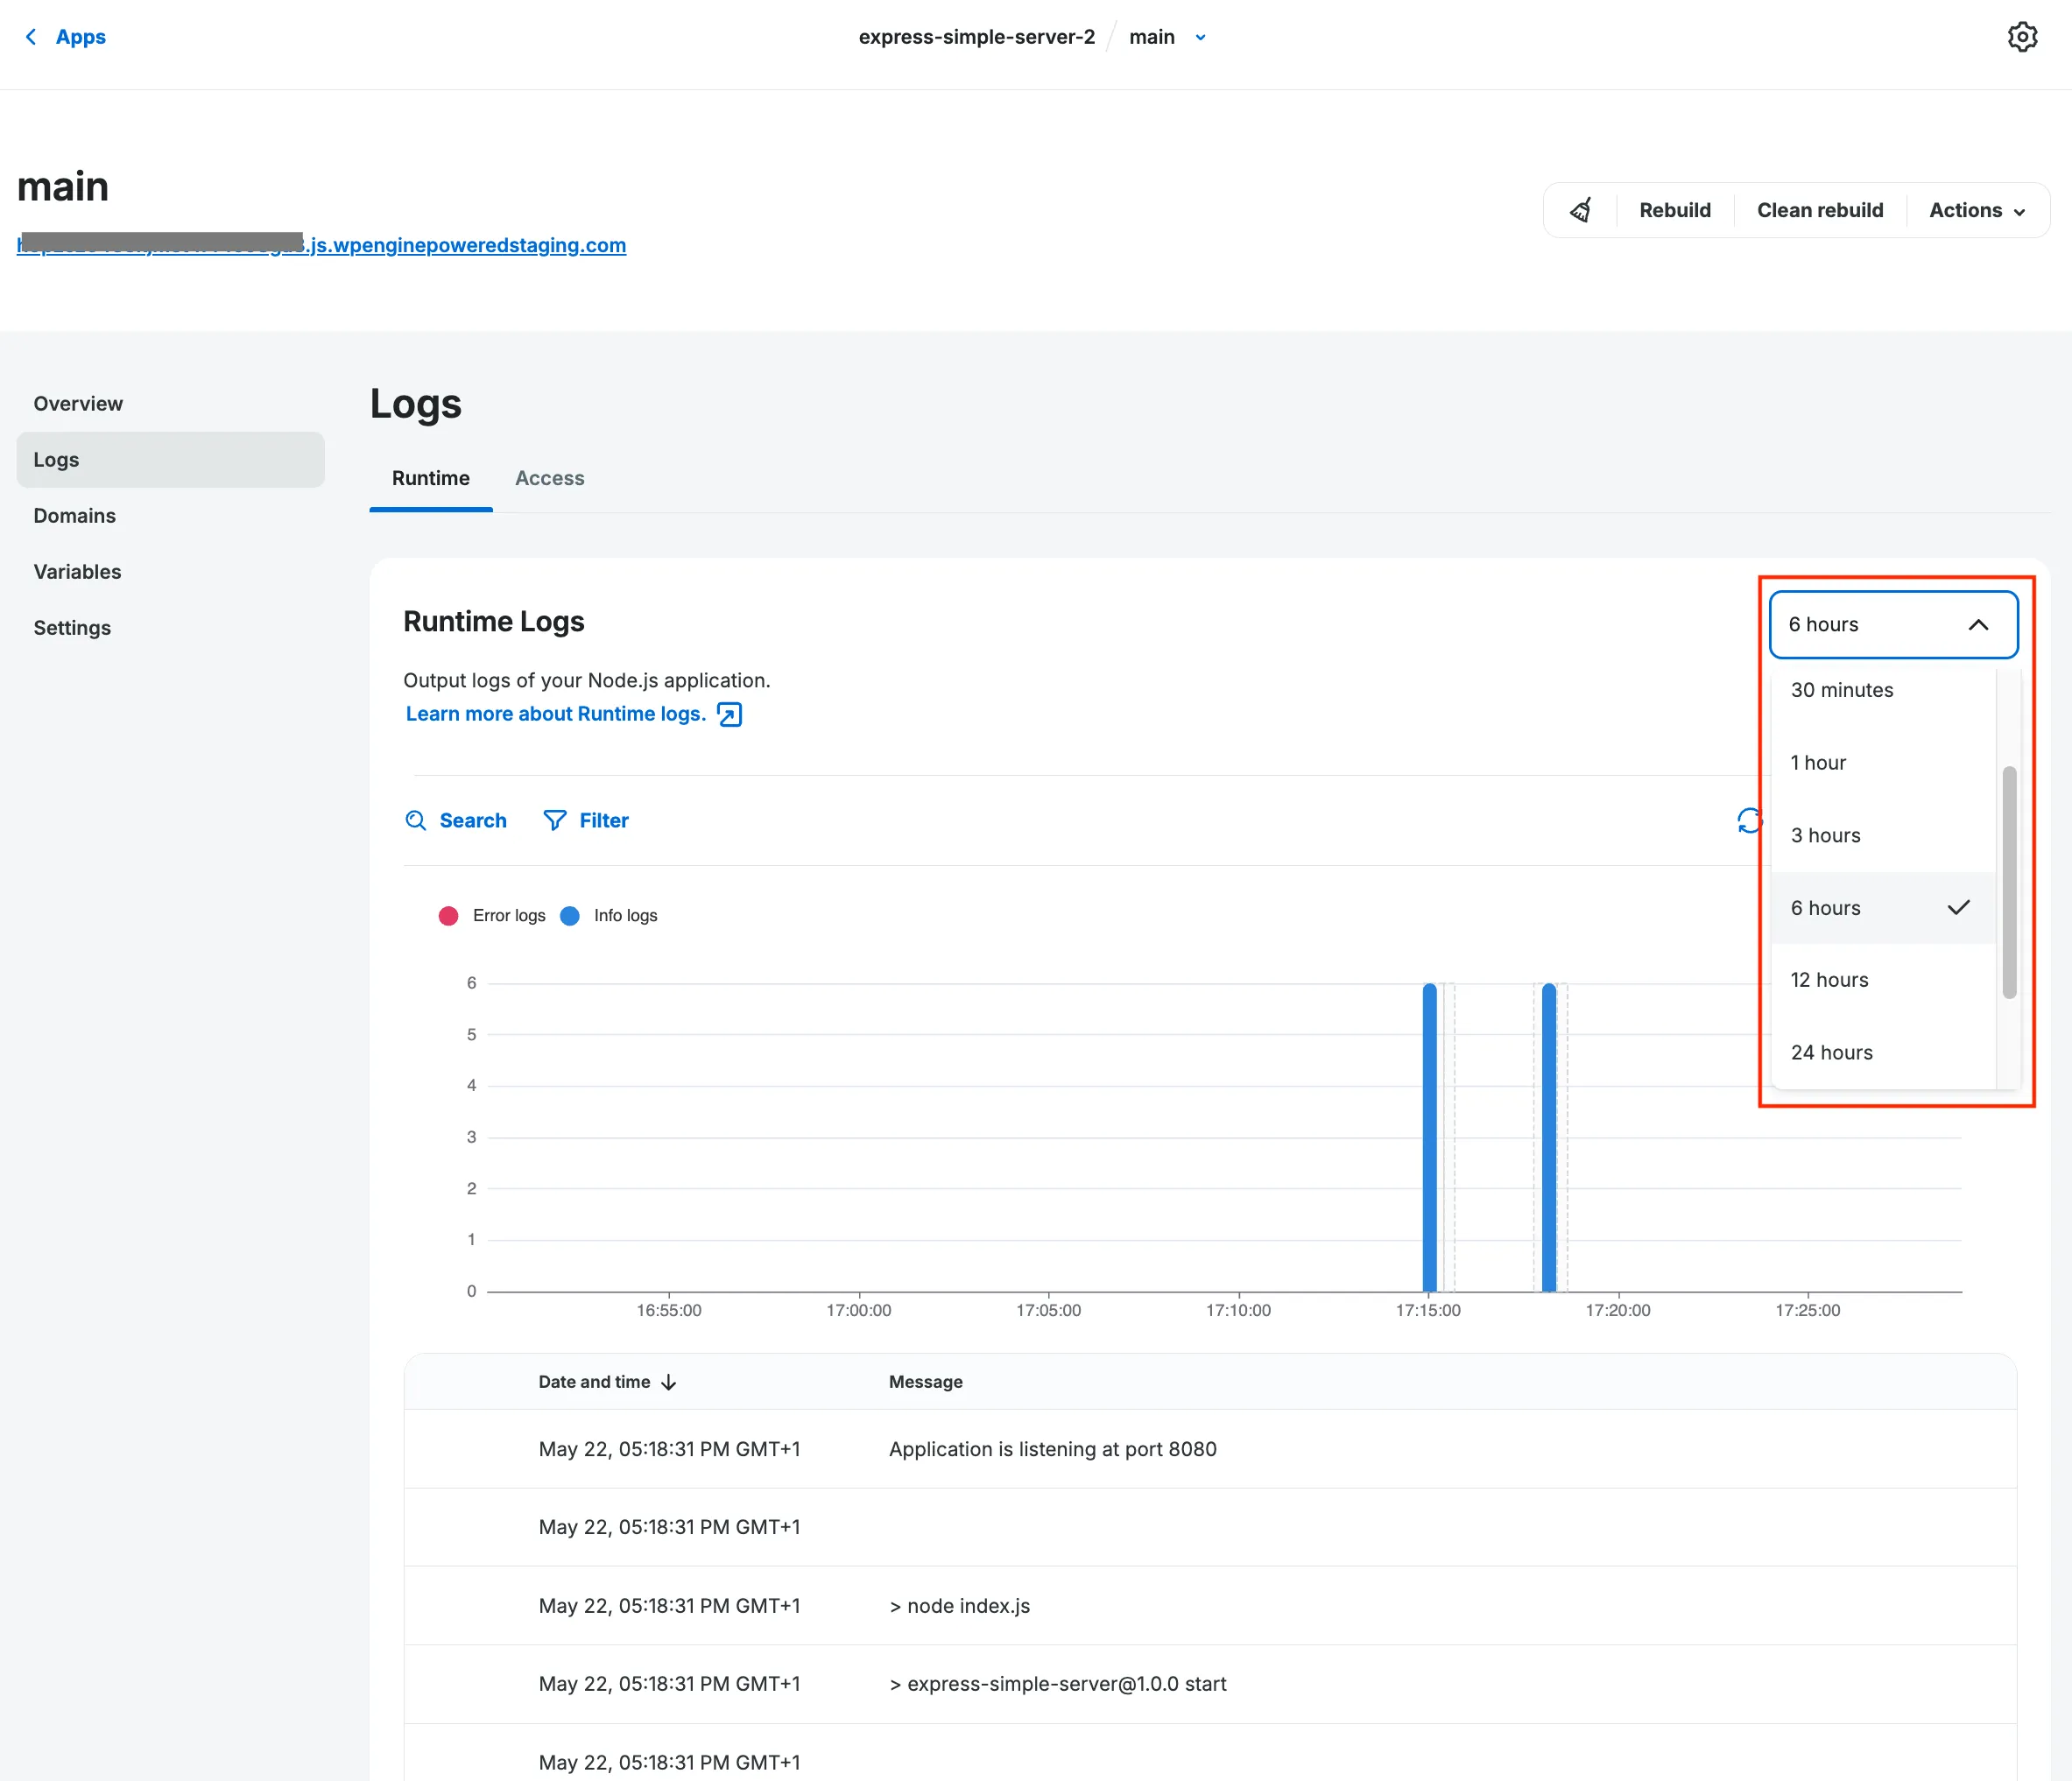Open external link icon beside Runtime logs link

pyautogui.click(x=729, y=714)
